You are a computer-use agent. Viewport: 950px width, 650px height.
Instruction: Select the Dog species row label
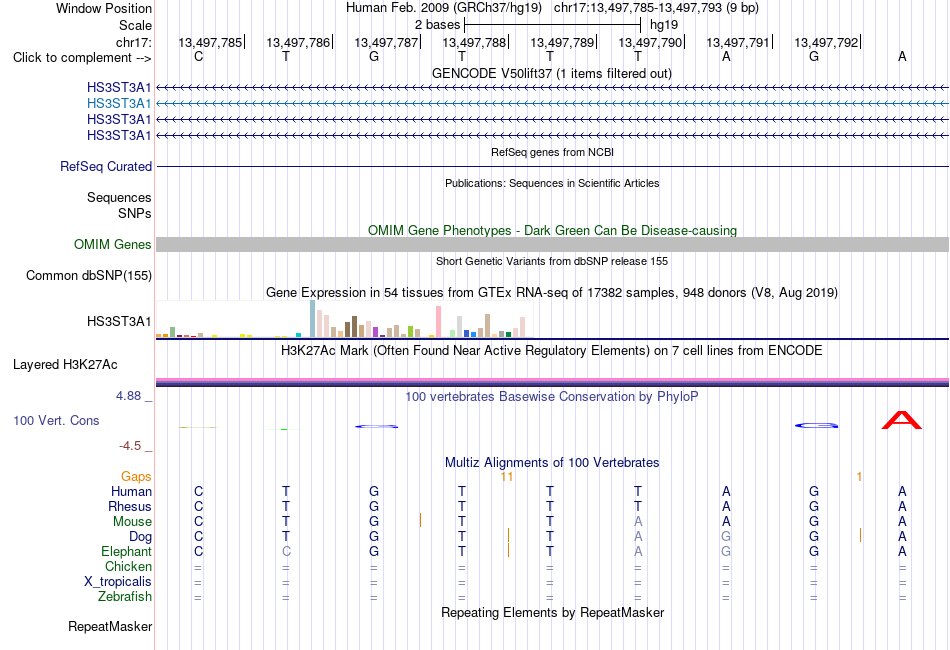coord(140,537)
